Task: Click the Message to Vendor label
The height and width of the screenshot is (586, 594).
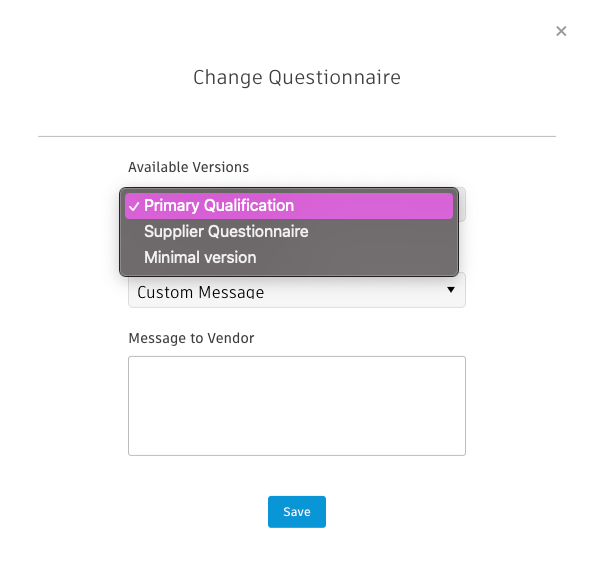Action: [191, 338]
